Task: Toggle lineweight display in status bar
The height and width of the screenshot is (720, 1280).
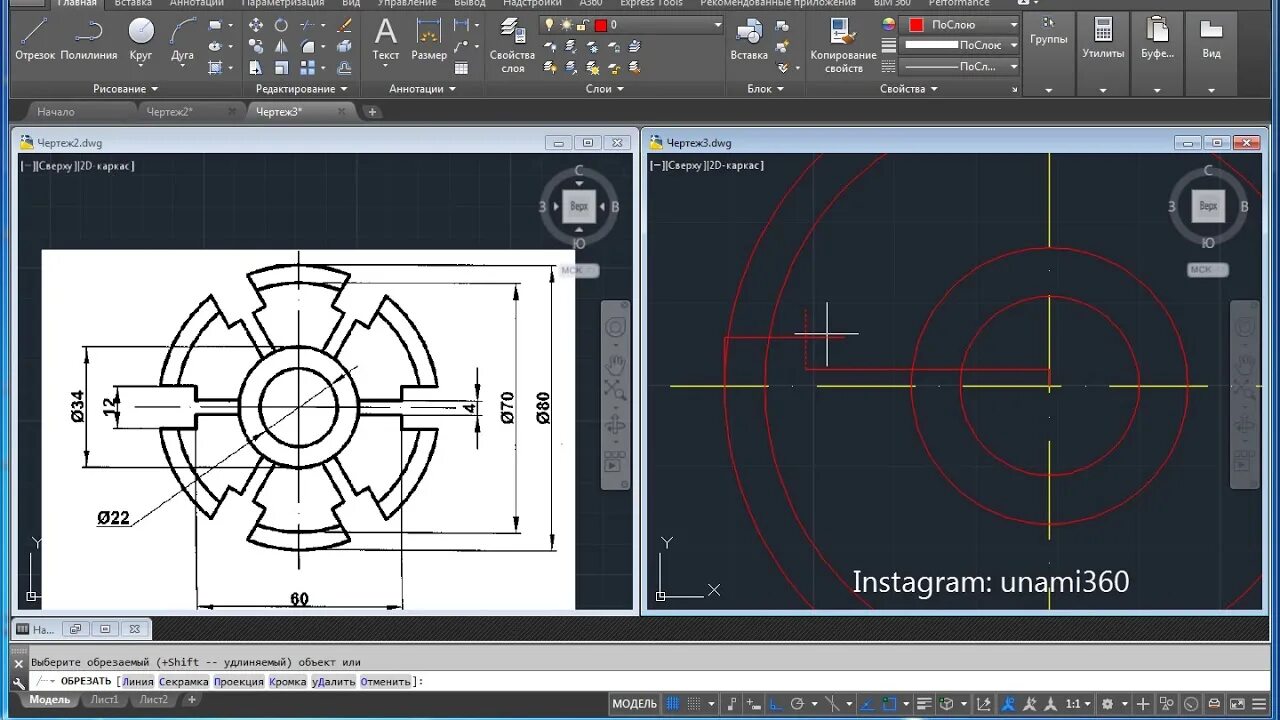Action: coord(923,704)
